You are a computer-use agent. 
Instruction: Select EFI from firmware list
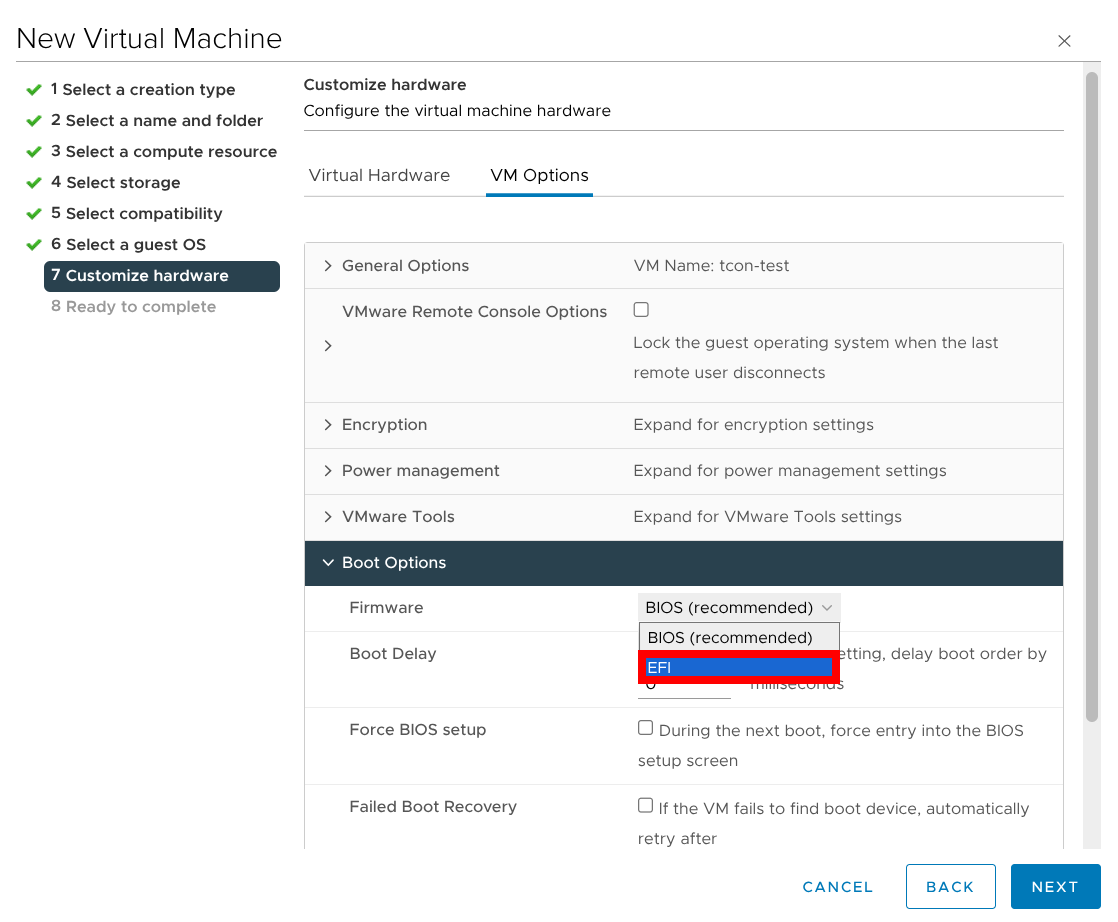click(738, 667)
